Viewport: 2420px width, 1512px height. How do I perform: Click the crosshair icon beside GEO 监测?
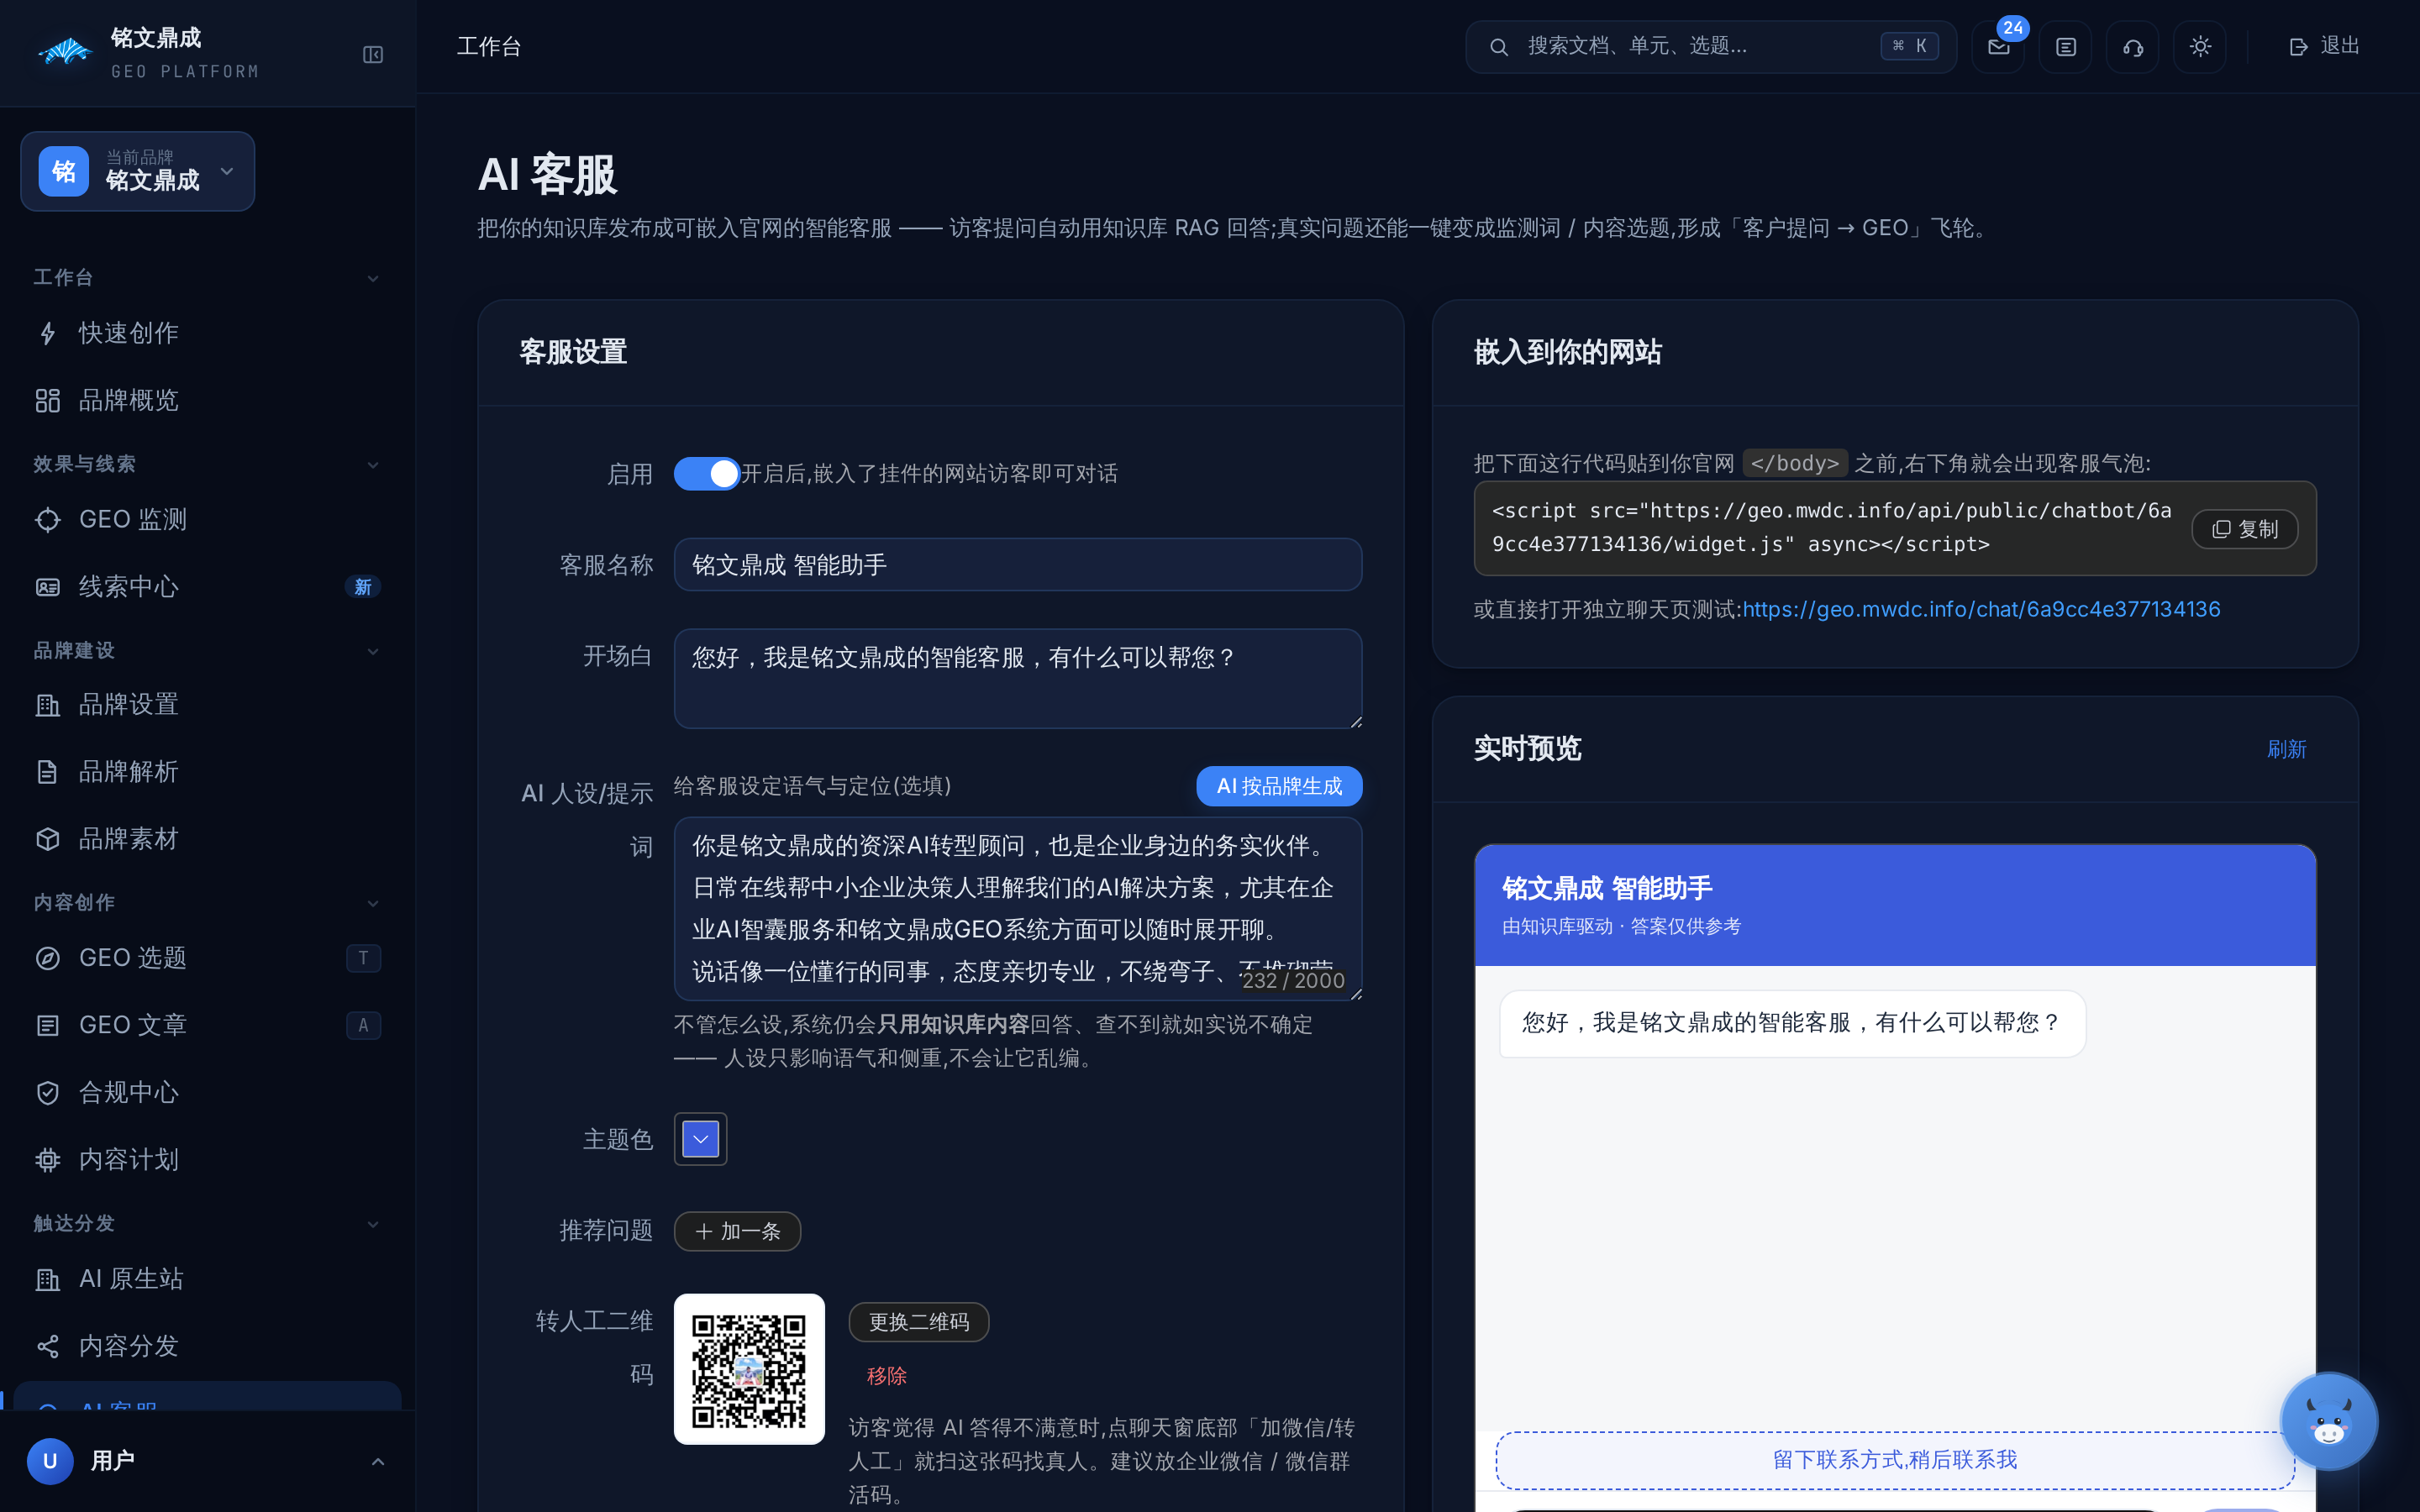[x=47, y=520]
